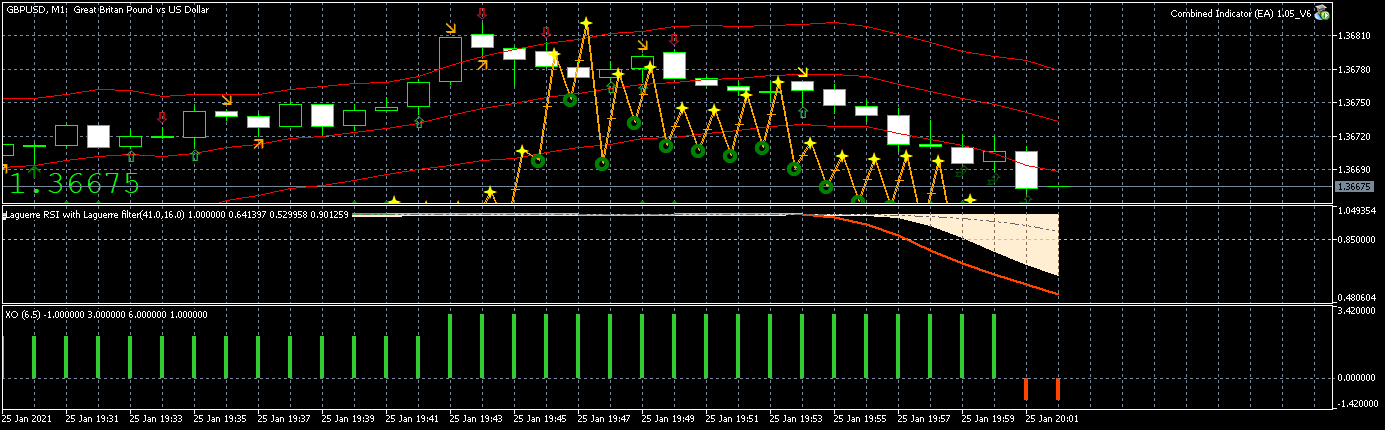Image resolution: width=1385 pixels, height=430 pixels.
Task: Click the last orange XO histogram bar
Action: [1058, 389]
